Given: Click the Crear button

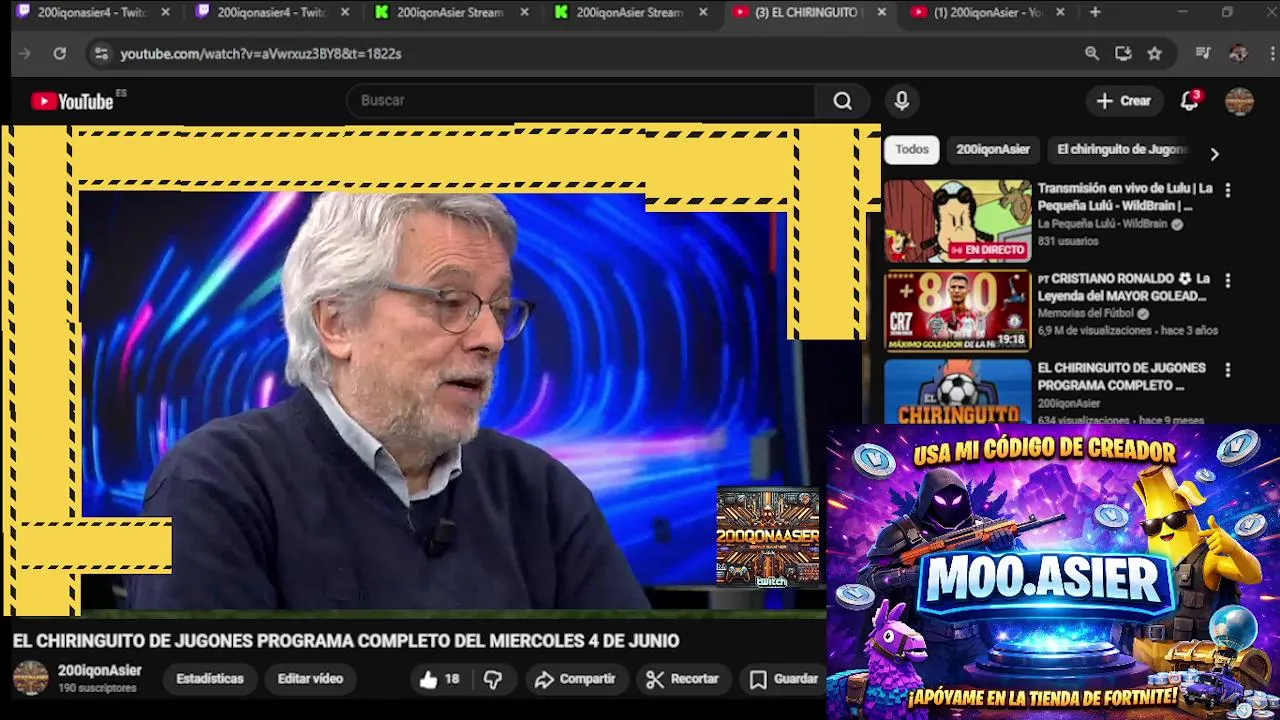Looking at the screenshot, I should [x=1124, y=101].
